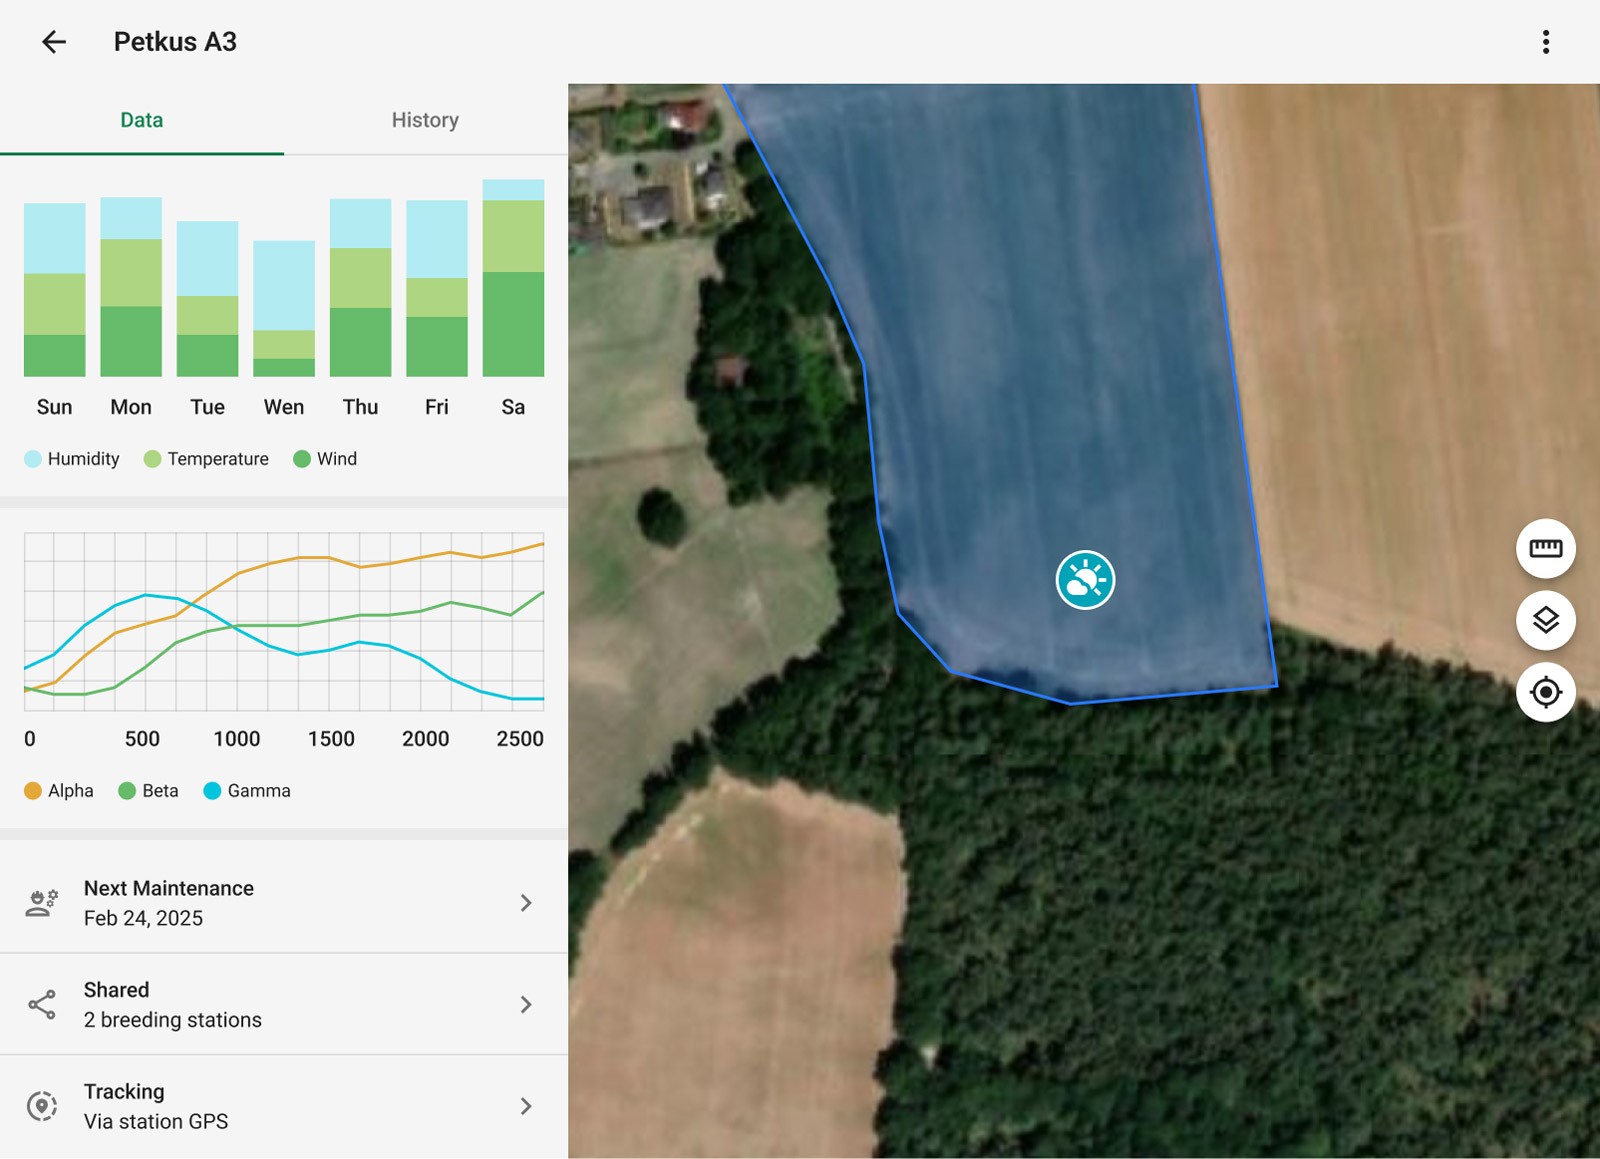The height and width of the screenshot is (1159, 1600).
Task: Select the measure/ruler tool on the map
Action: pos(1544,548)
